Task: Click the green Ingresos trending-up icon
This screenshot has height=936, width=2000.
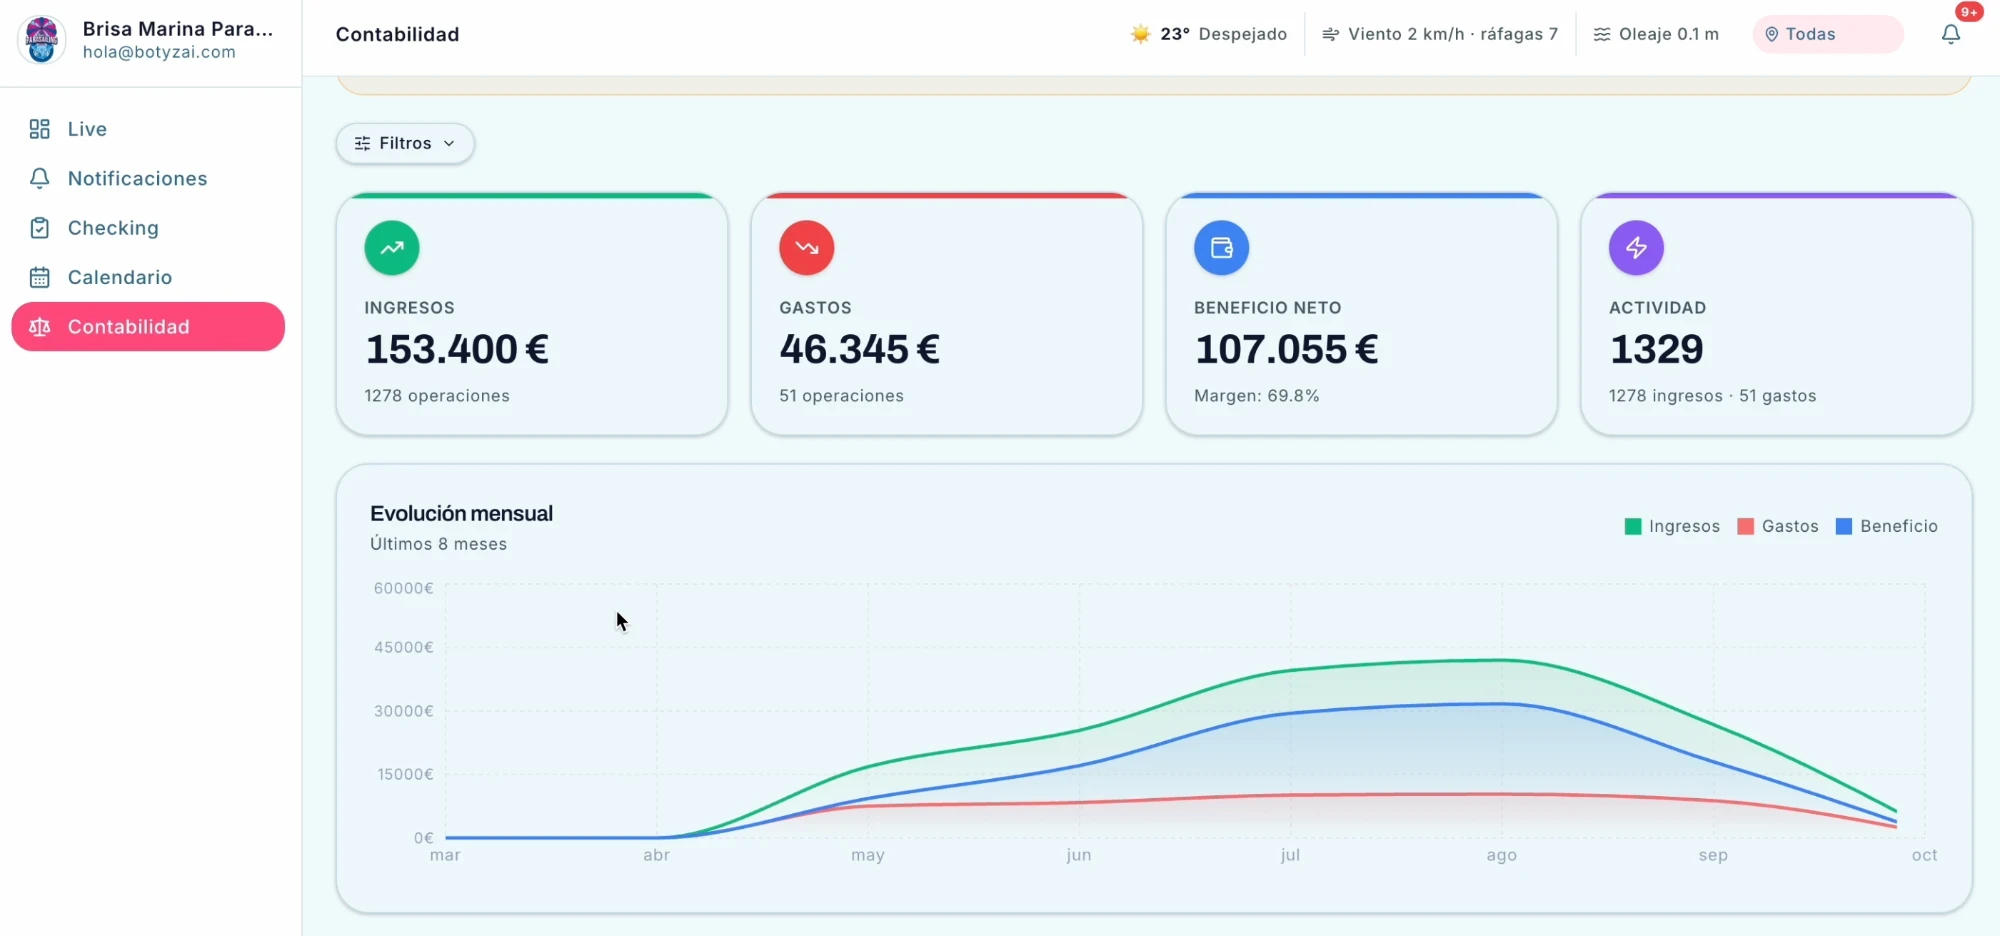Action: (x=392, y=248)
